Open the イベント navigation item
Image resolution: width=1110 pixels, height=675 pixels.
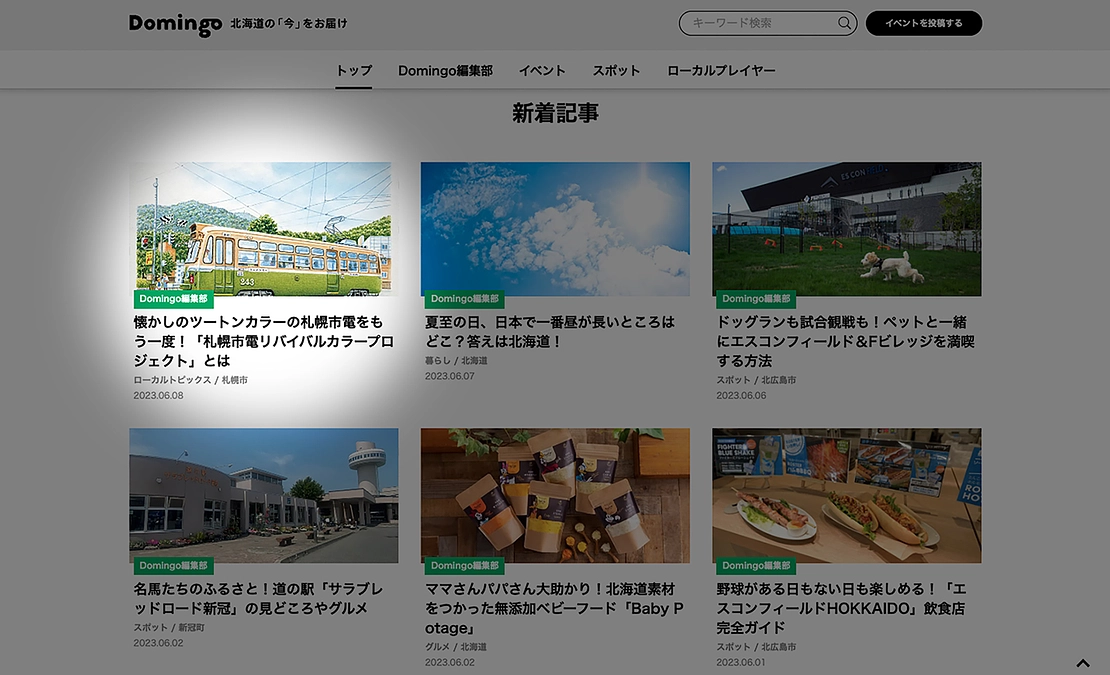pyautogui.click(x=542, y=70)
